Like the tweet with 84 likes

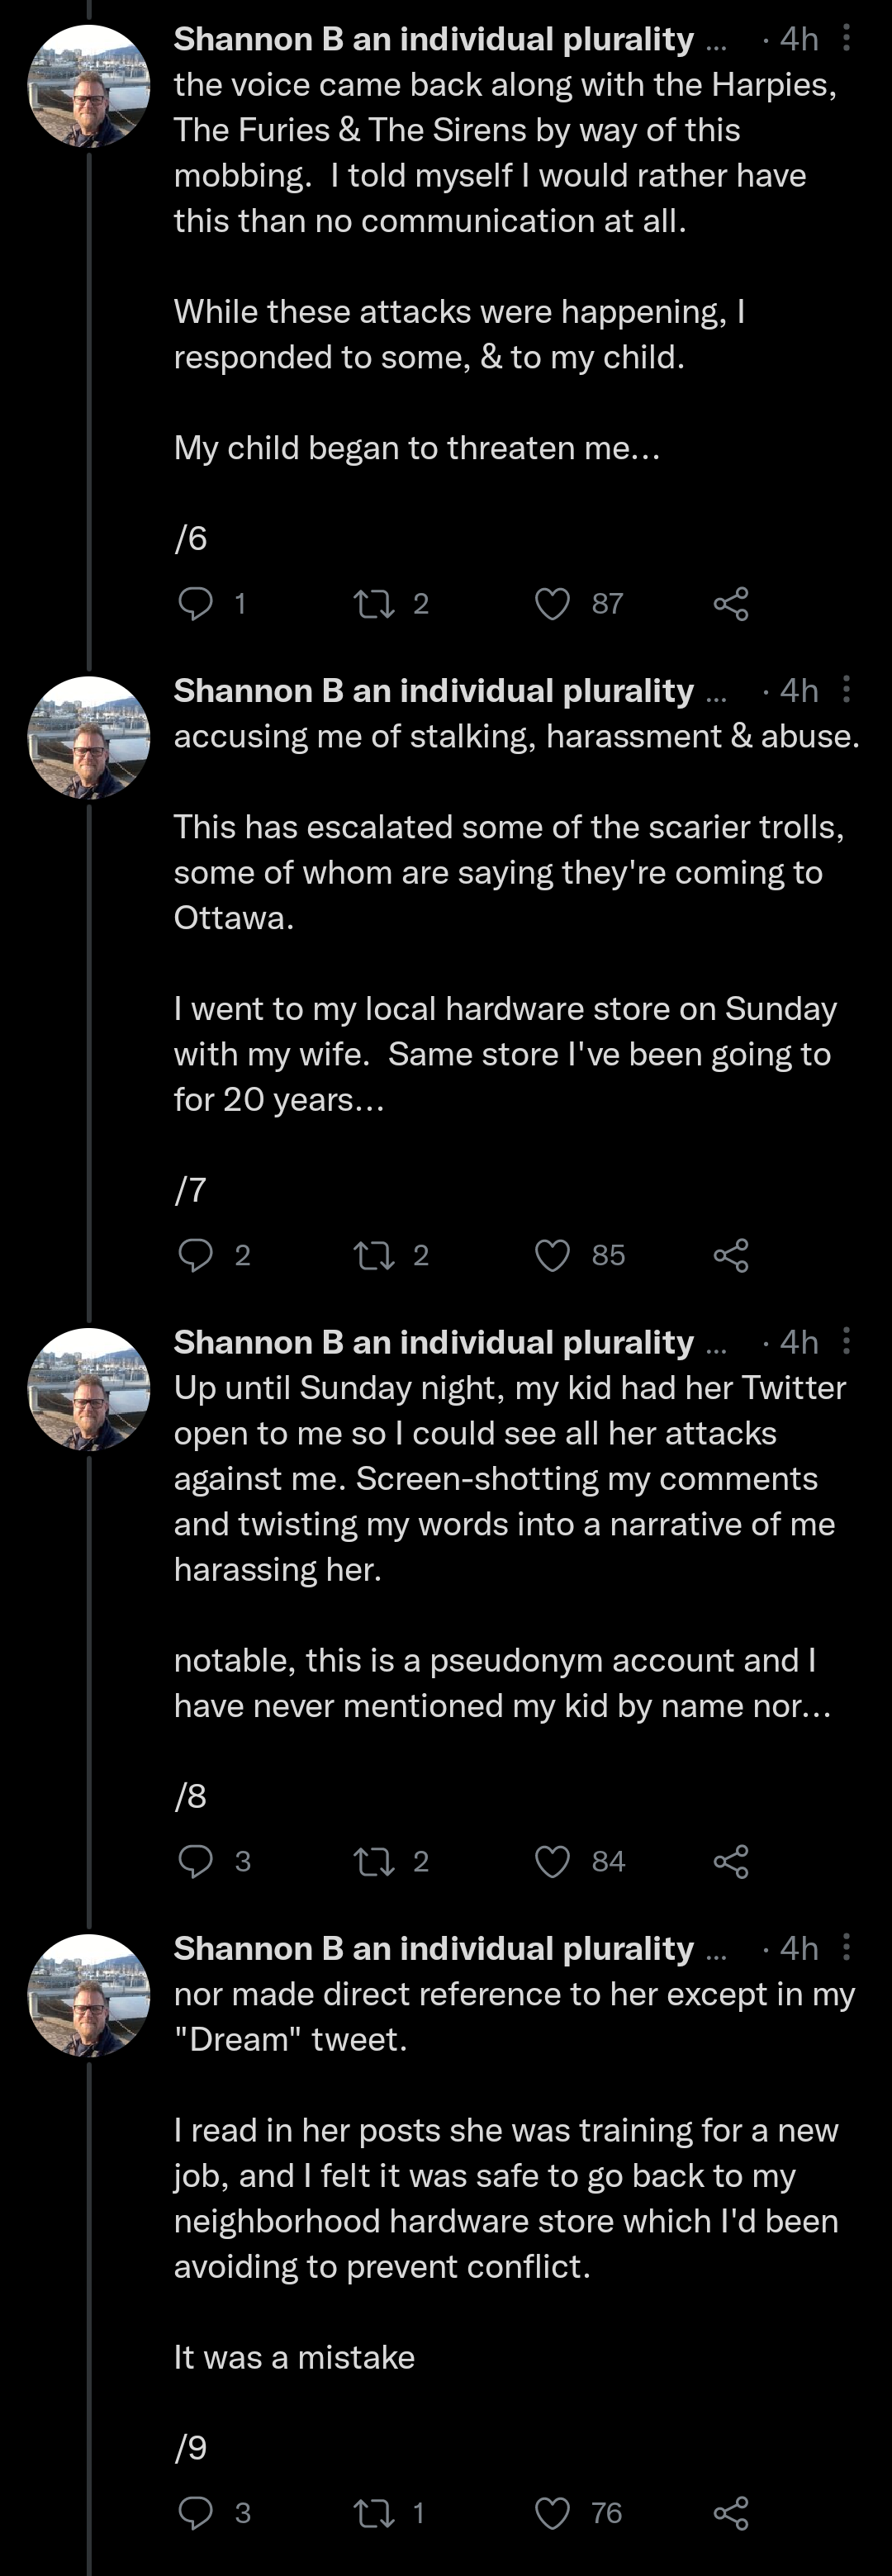pos(552,1861)
